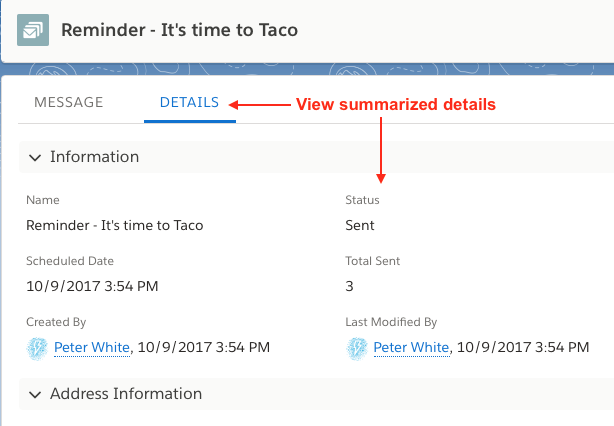This screenshot has height=426, width=614.
Task: Collapse the Address Information section chevron
Action: pos(35,394)
